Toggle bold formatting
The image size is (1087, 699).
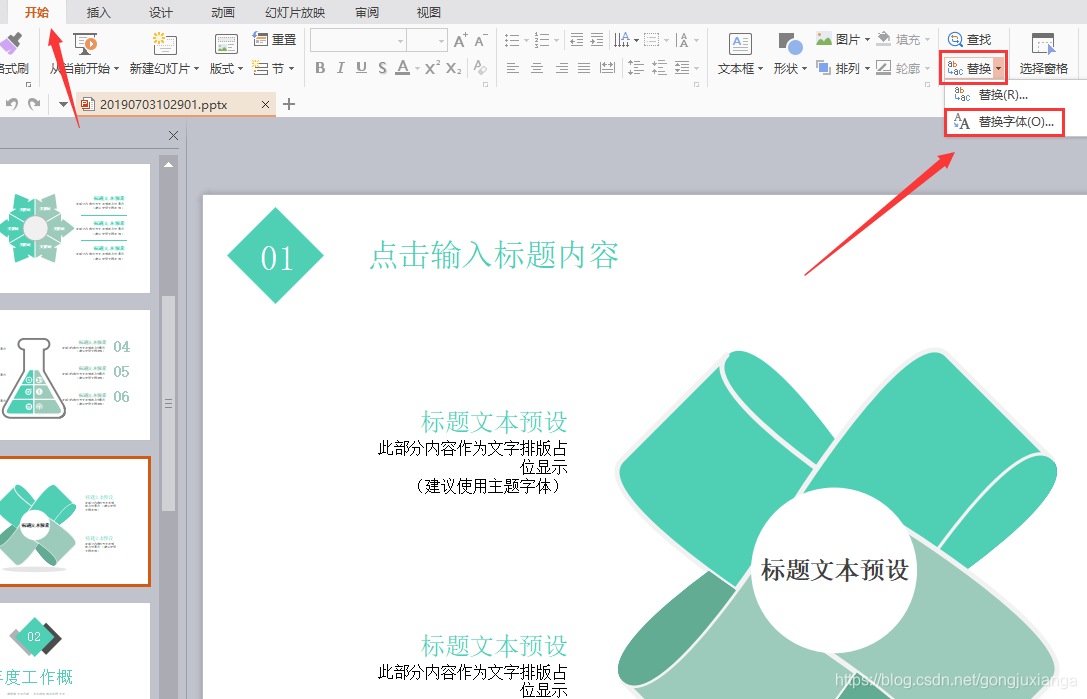(x=320, y=68)
